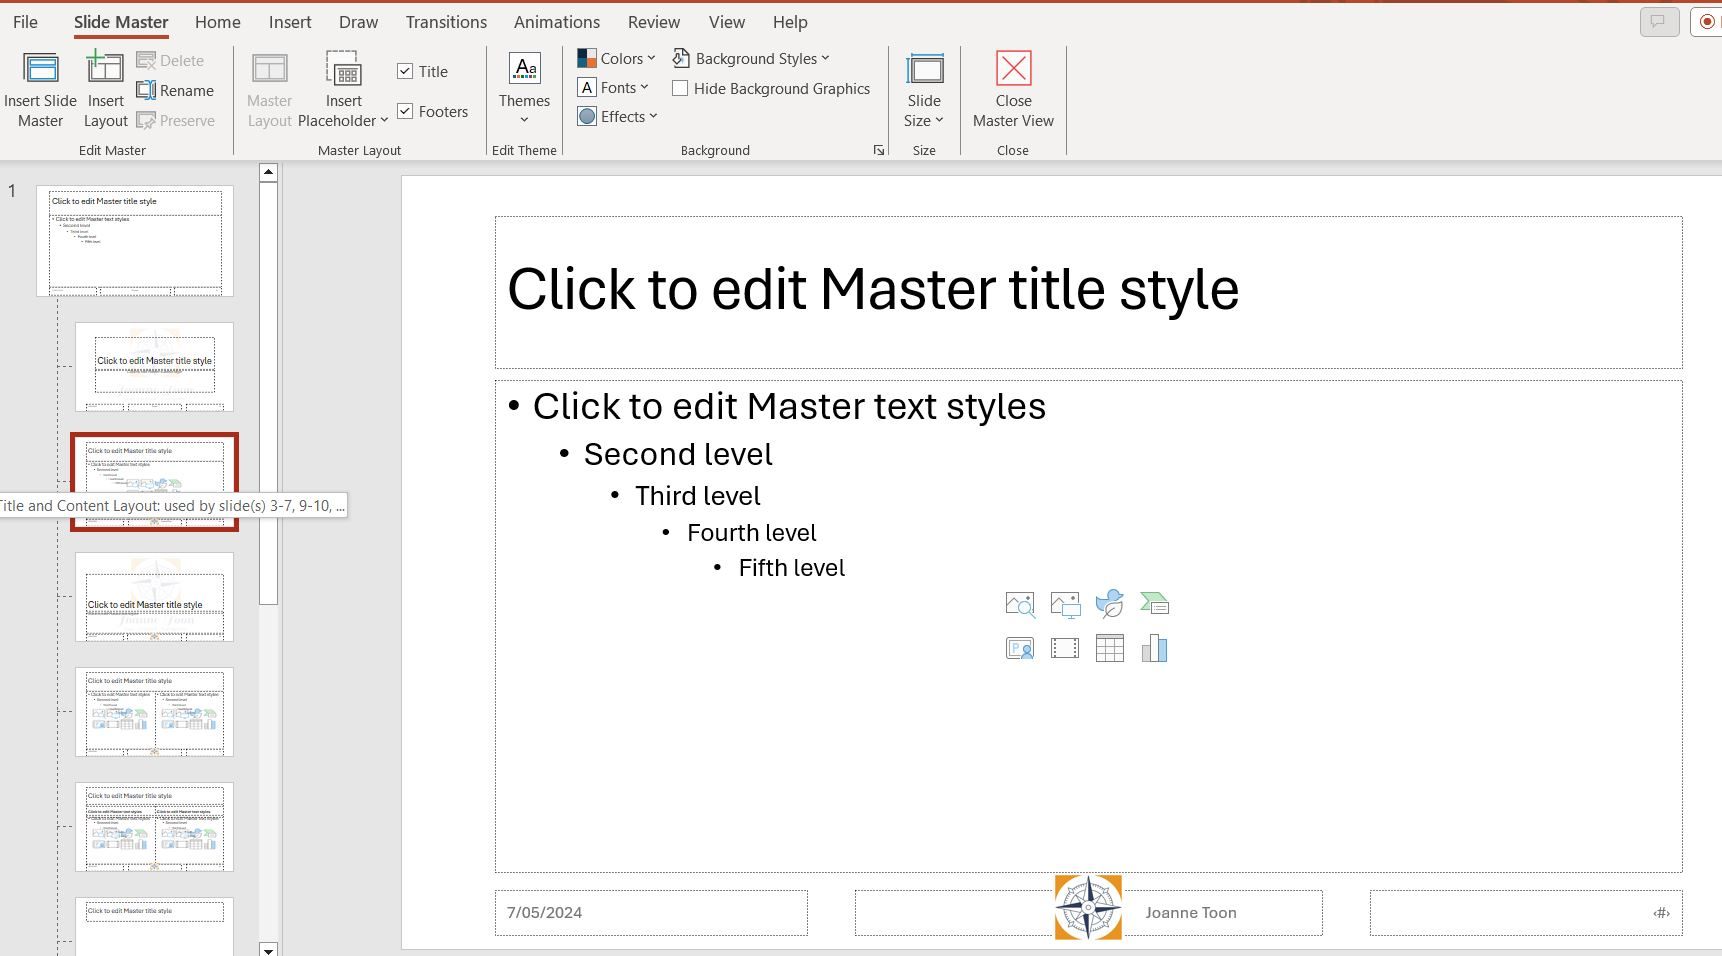Insert SmartArt from the content placeholder
Viewport: 1722px width, 956px height.
(x=1155, y=604)
